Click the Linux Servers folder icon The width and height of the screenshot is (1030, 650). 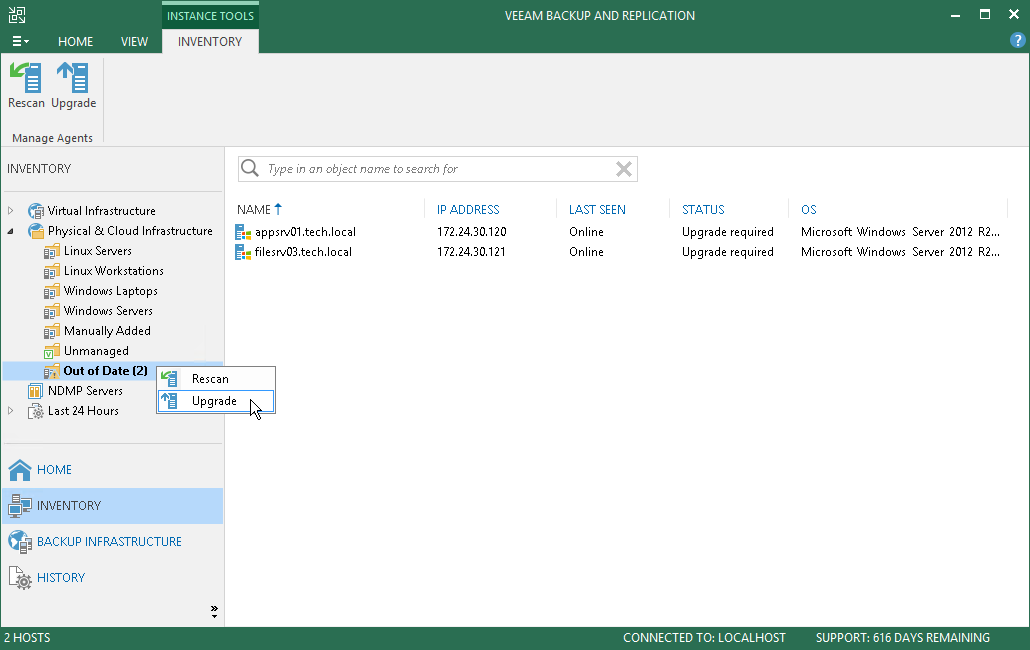[x=51, y=251]
